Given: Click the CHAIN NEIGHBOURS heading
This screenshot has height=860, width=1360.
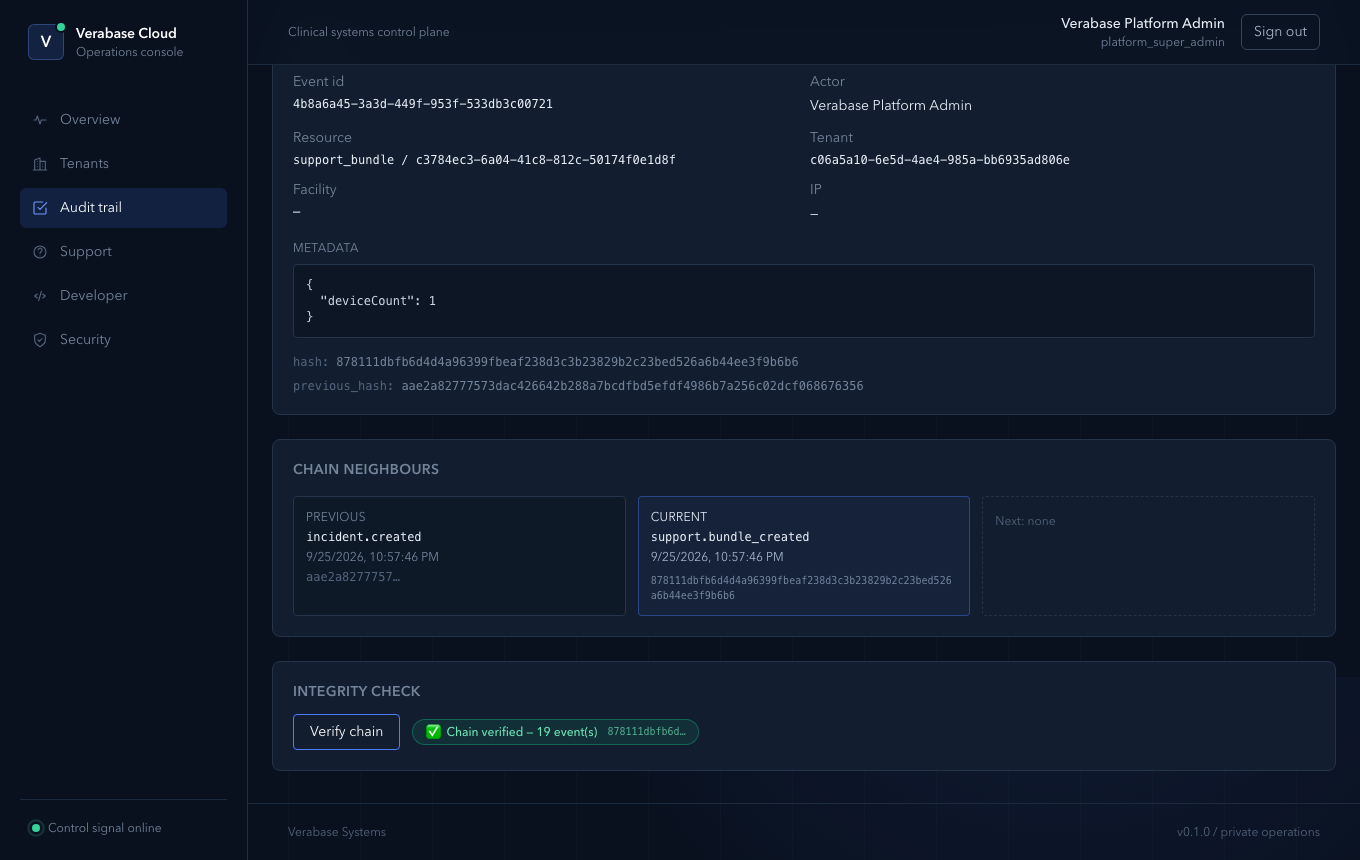Looking at the screenshot, I should click(x=366, y=469).
